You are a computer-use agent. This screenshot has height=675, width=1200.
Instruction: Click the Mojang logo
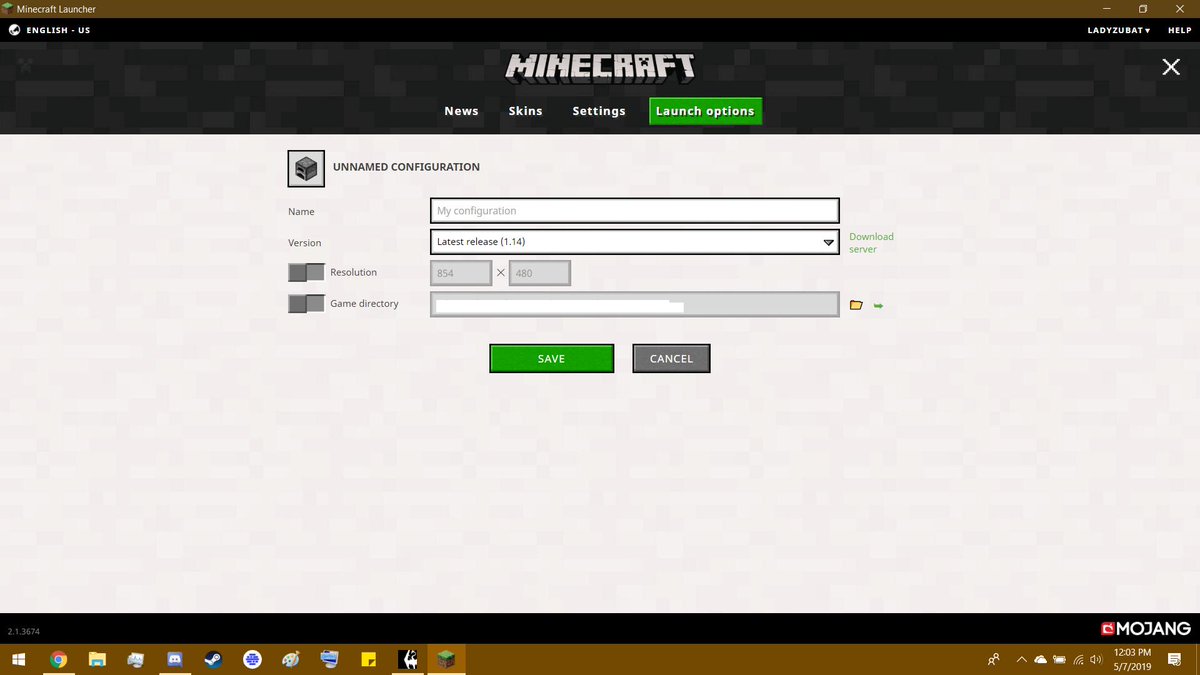1146,629
